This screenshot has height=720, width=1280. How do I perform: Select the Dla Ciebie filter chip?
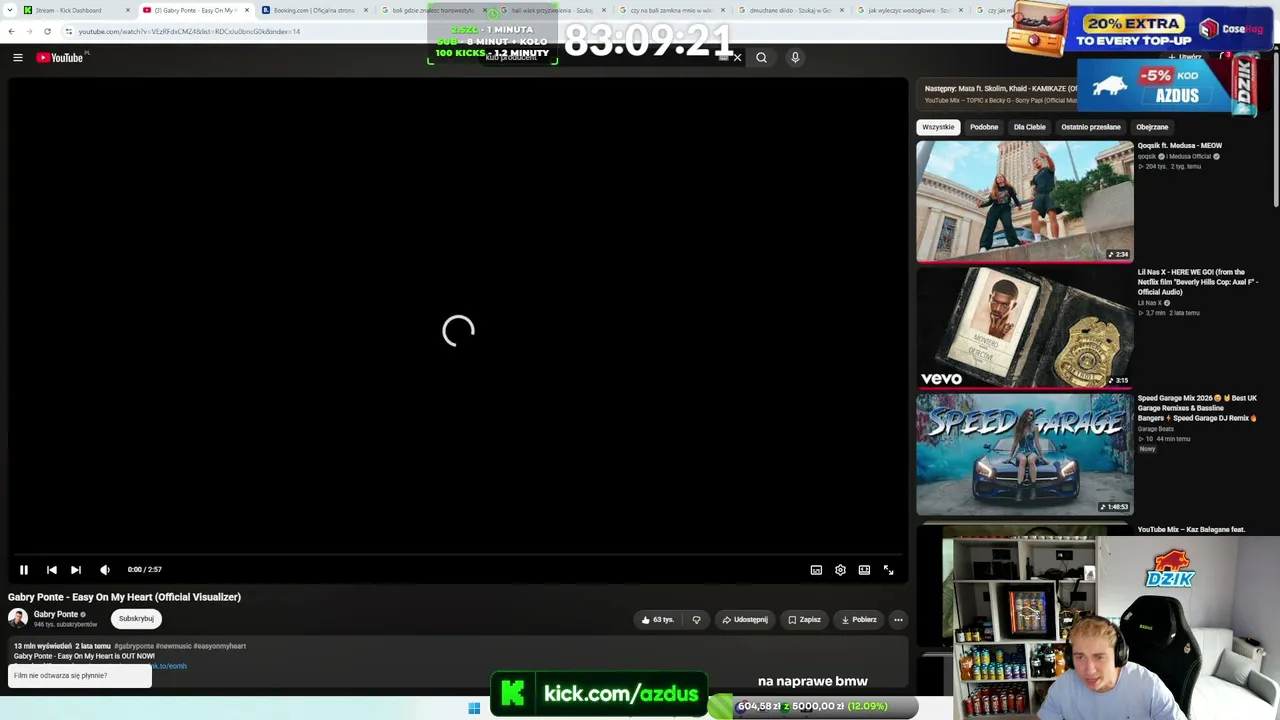coord(1030,127)
